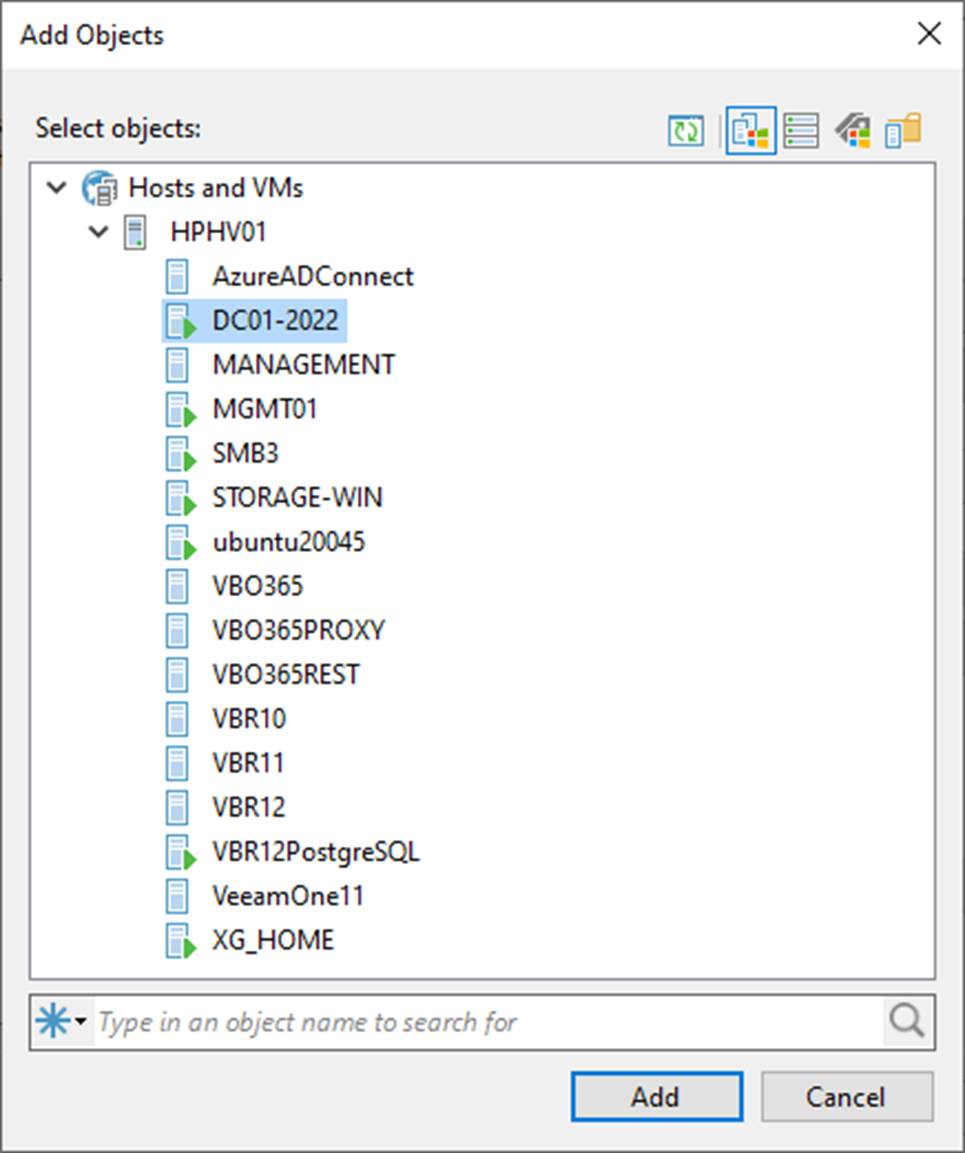Click the XG_HOME running VM icon
The image size is (965, 1153).
(181, 940)
